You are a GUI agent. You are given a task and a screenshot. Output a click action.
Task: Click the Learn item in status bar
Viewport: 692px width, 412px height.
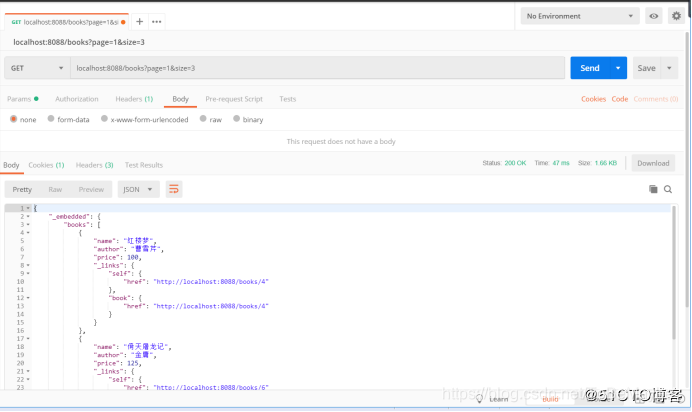pyautogui.click(x=493, y=399)
